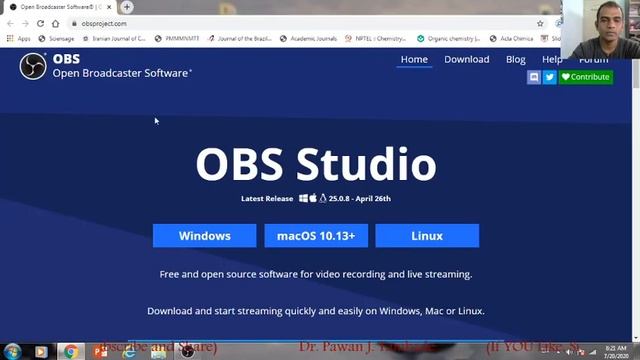Click the '25.0.8 - April 26th' release text
Screen dimensions: 640x360
pyautogui.click(x=360, y=199)
